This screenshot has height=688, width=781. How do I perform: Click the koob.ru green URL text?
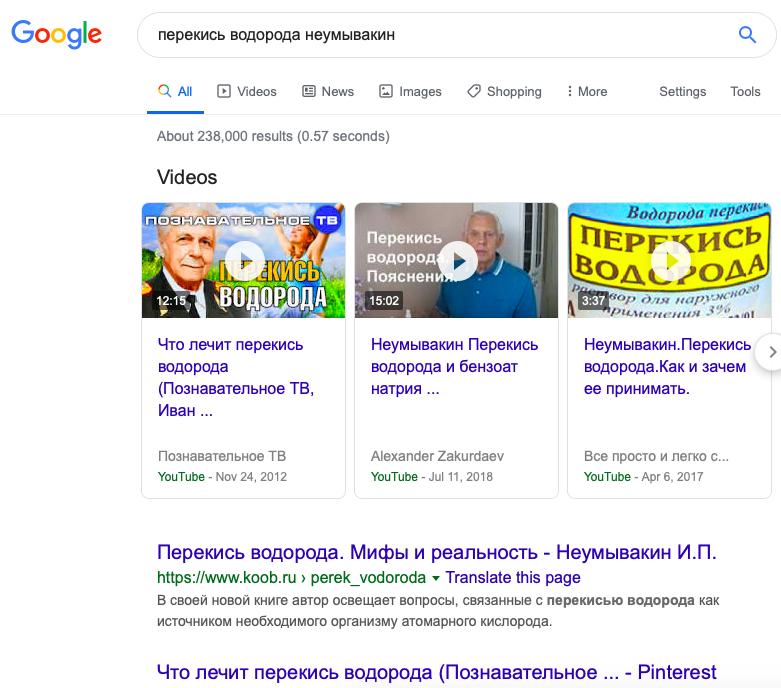(291, 577)
